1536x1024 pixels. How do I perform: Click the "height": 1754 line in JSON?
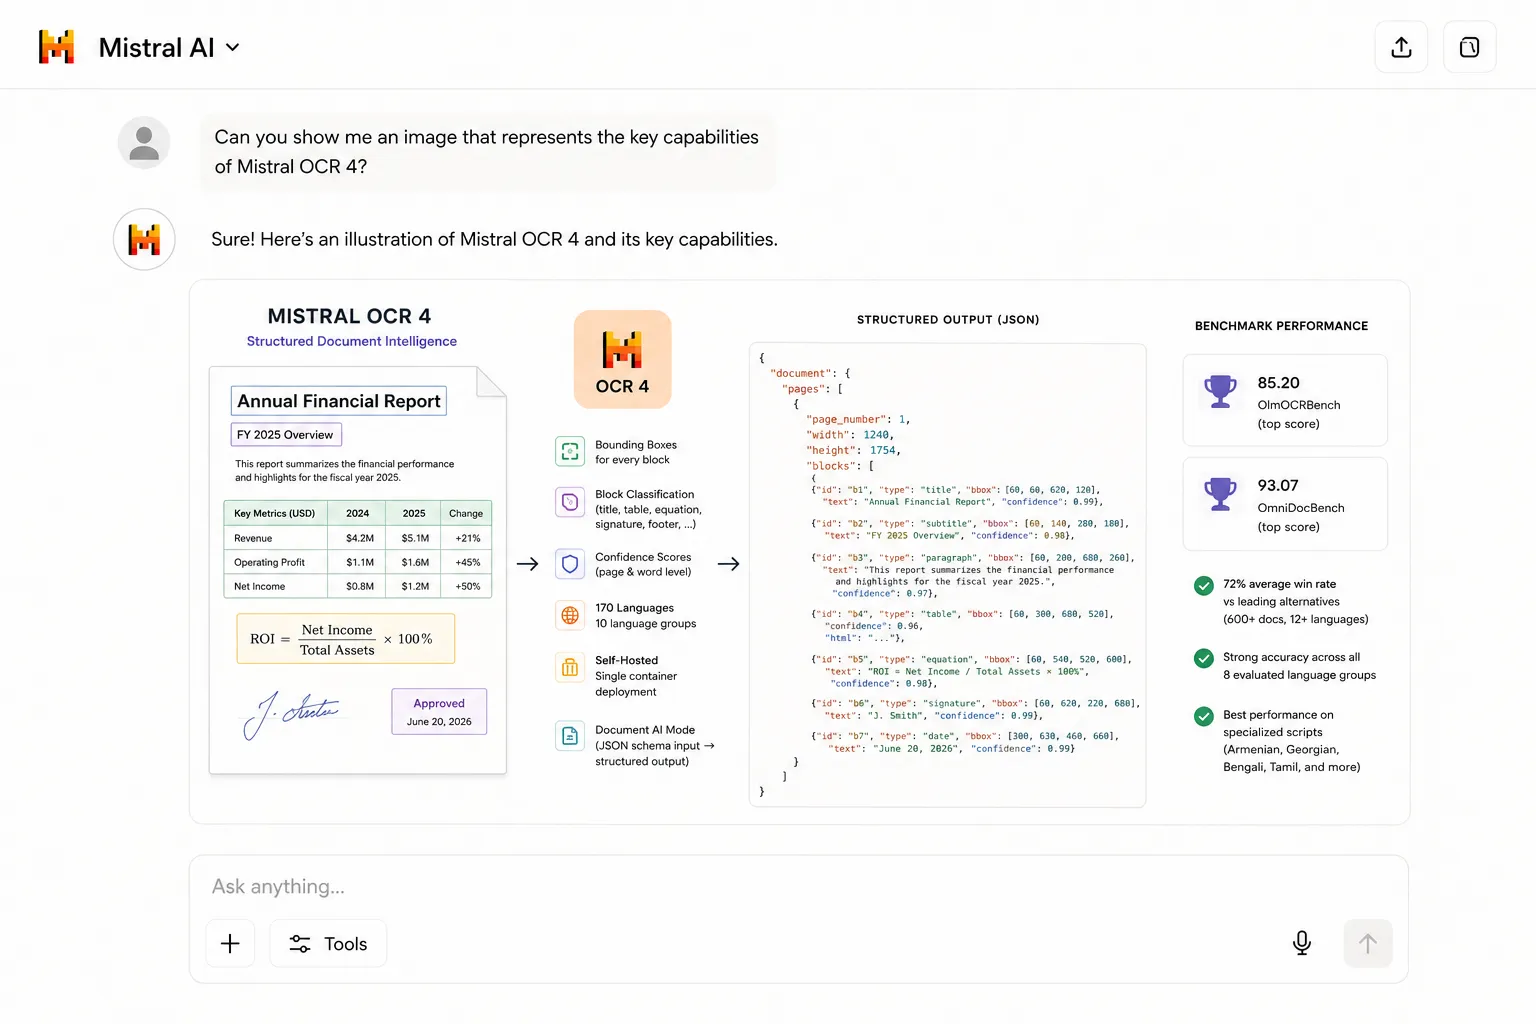click(853, 450)
